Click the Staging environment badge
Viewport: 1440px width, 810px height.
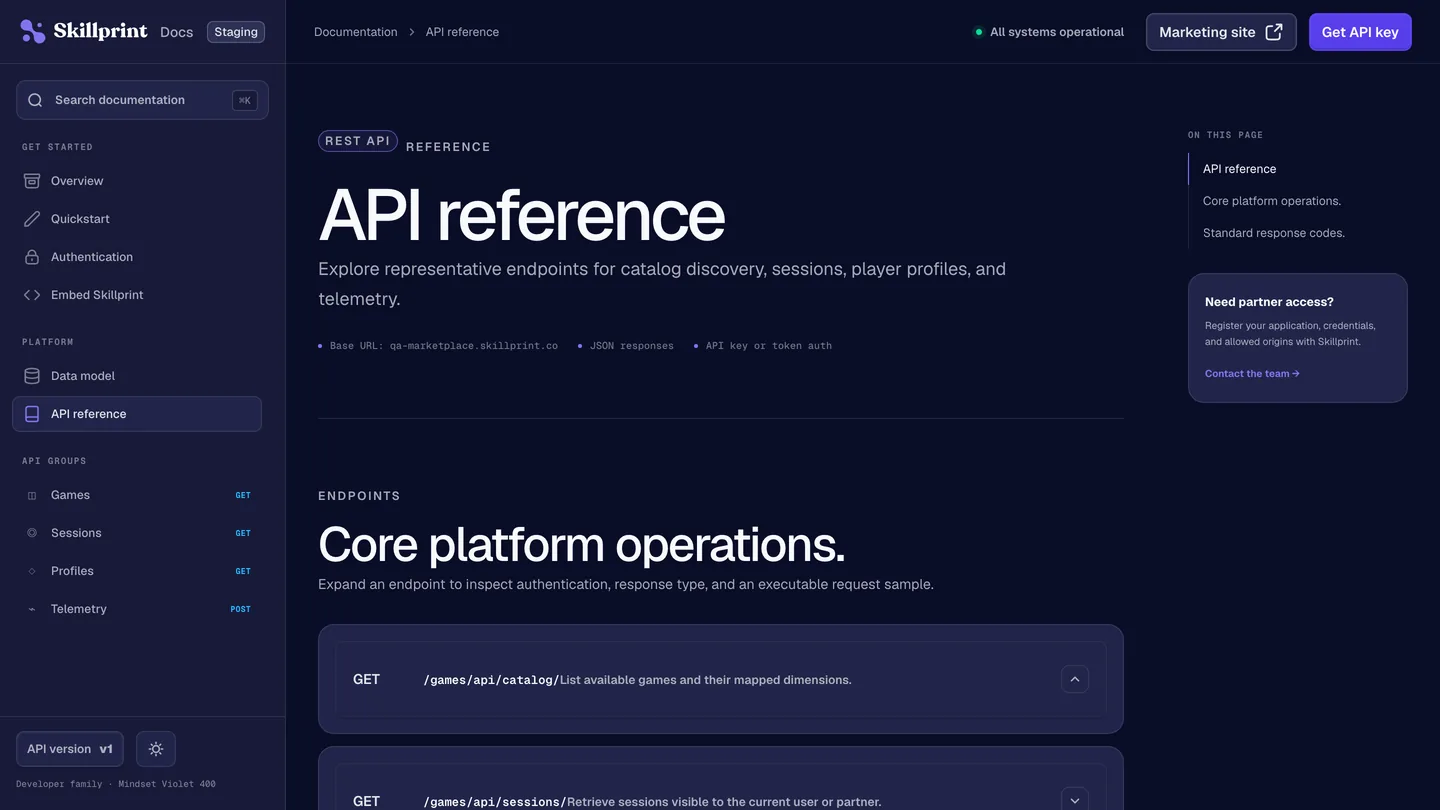point(236,32)
